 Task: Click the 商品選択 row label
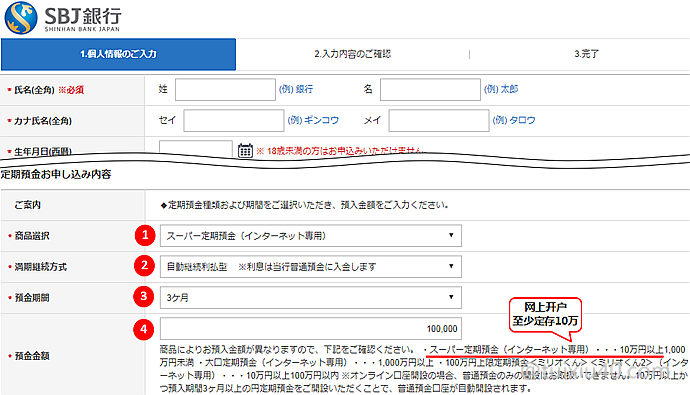32,236
